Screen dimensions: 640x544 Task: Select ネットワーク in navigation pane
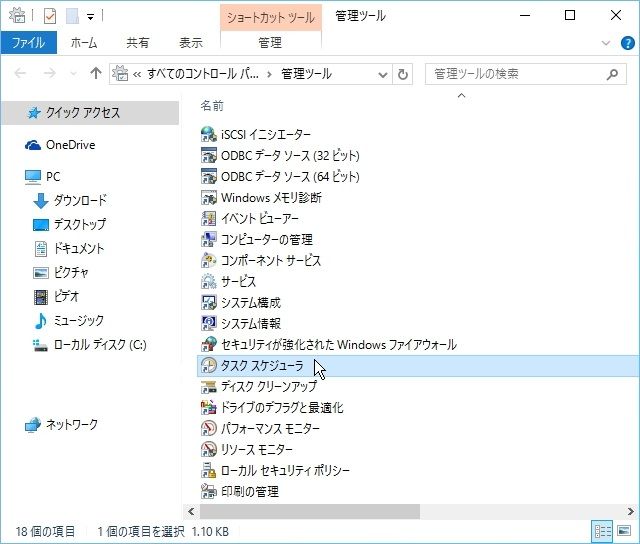[61, 425]
